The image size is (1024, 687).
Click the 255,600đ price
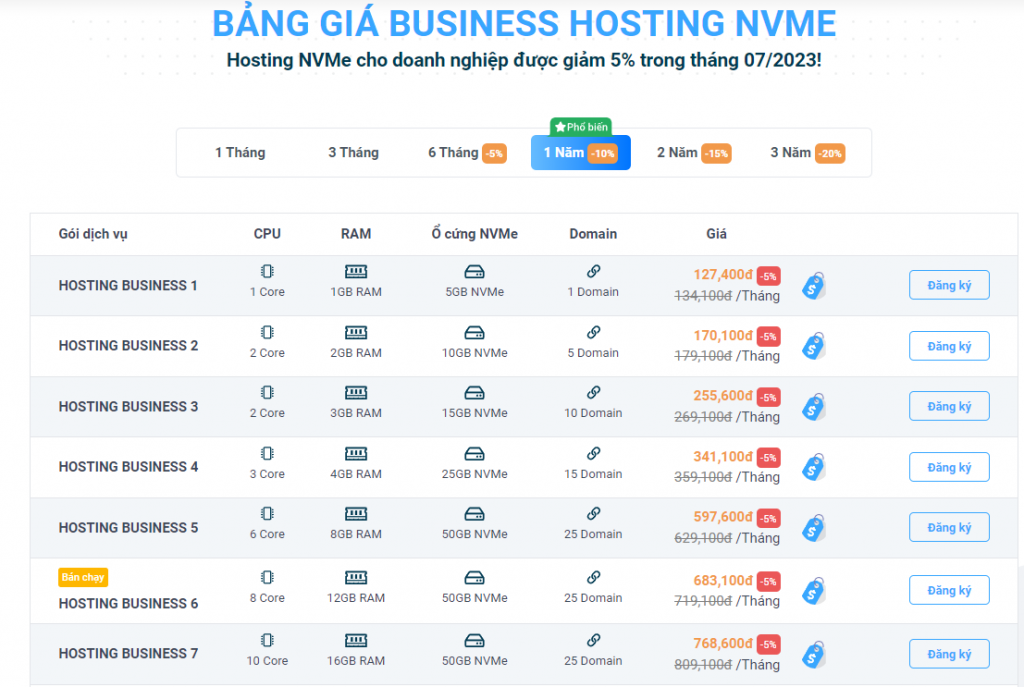click(x=723, y=396)
